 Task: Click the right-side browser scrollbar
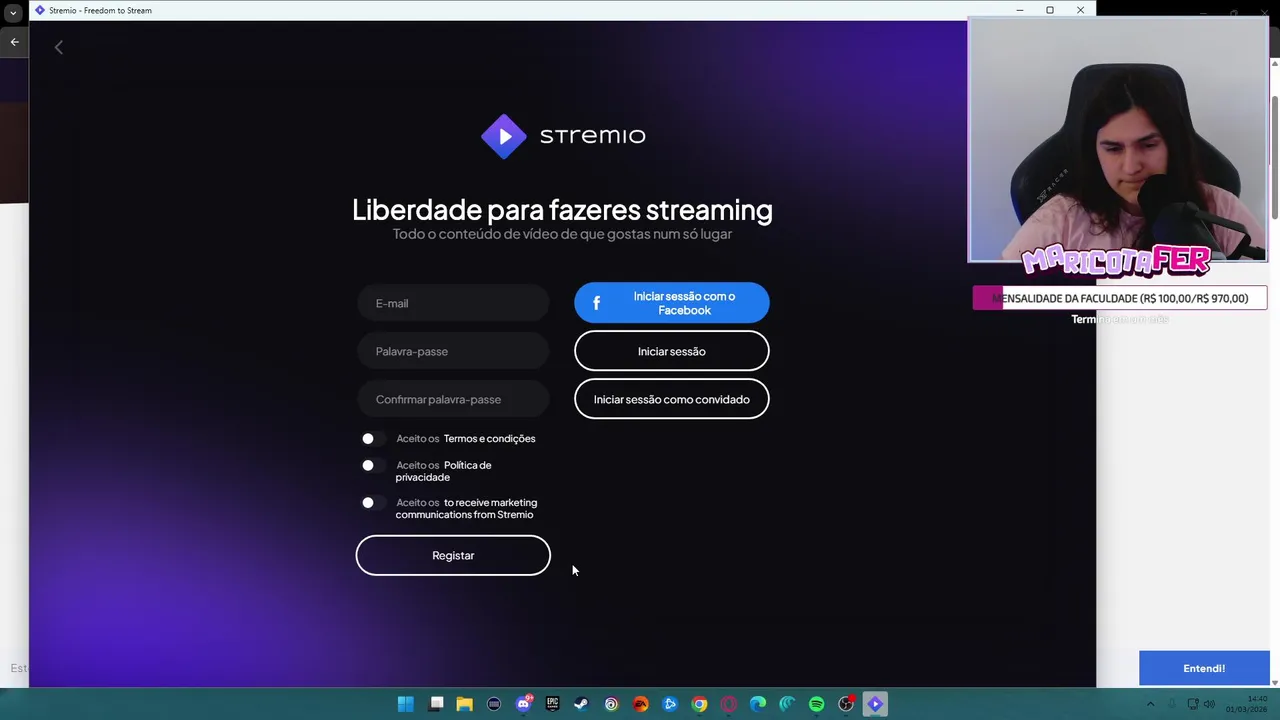click(x=1274, y=158)
